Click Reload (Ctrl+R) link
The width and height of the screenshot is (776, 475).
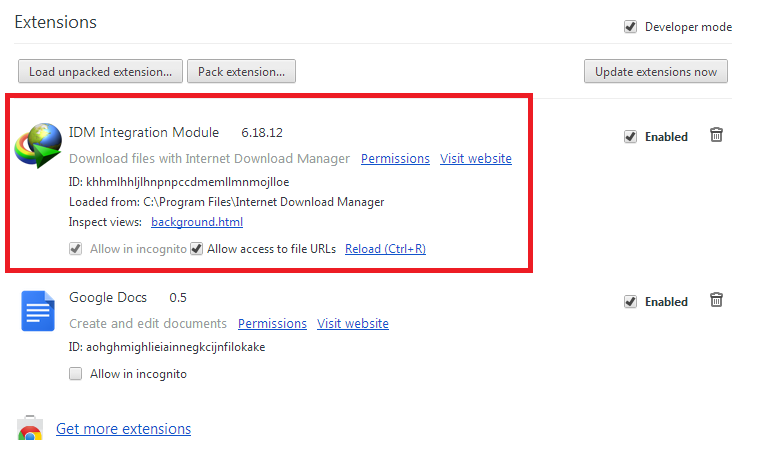(385, 249)
